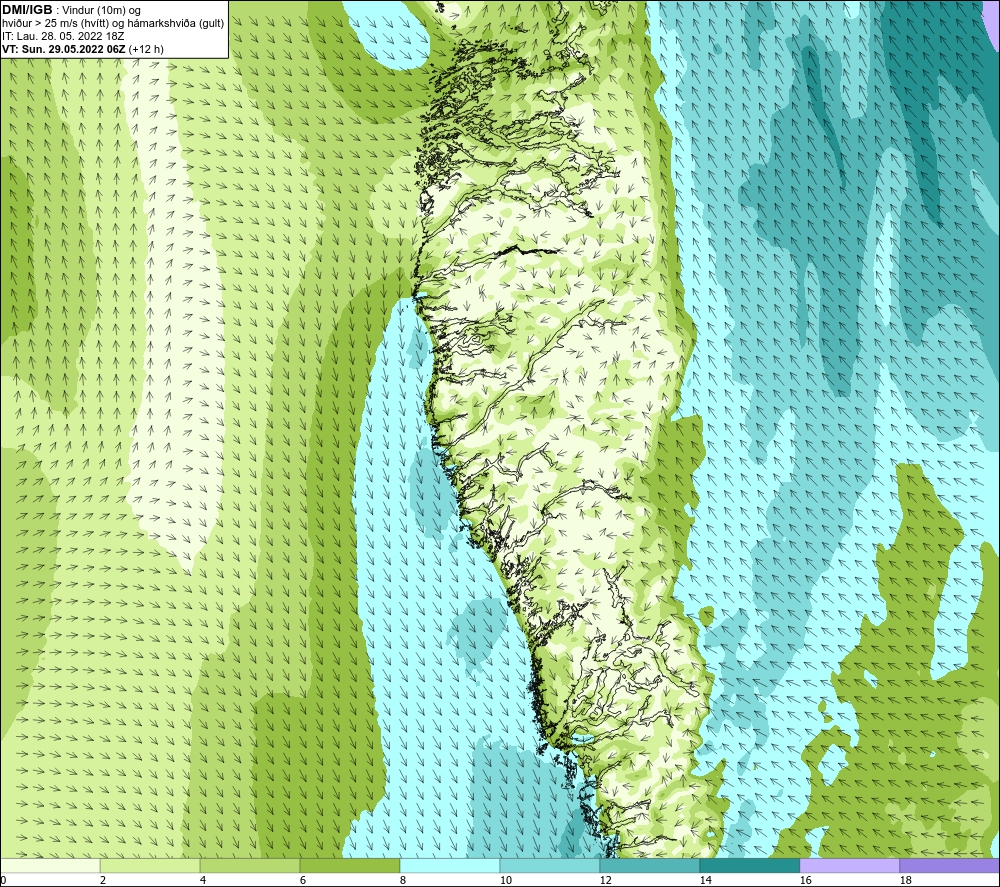Click the 8–10 m/s pale cyan legend swatch
The height and width of the screenshot is (887, 1000).
450,865
